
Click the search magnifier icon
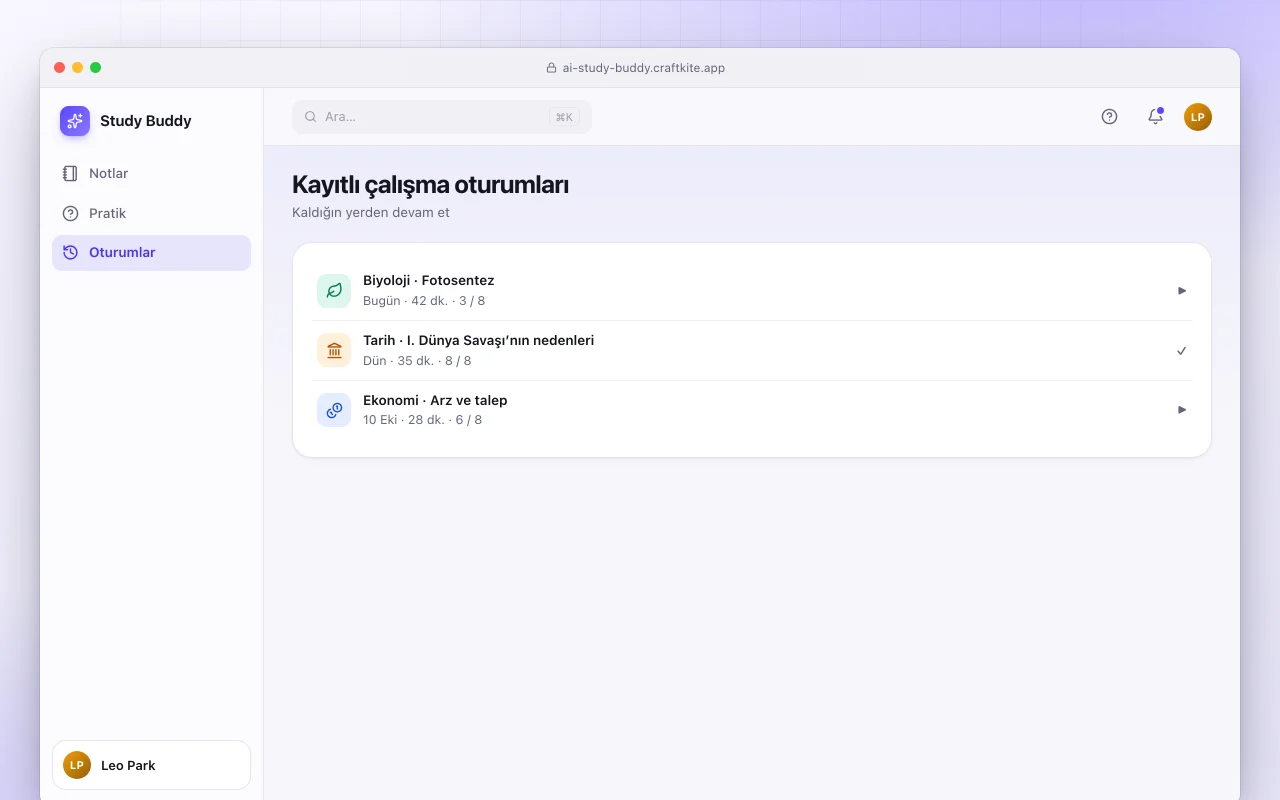[x=311, y=117]
